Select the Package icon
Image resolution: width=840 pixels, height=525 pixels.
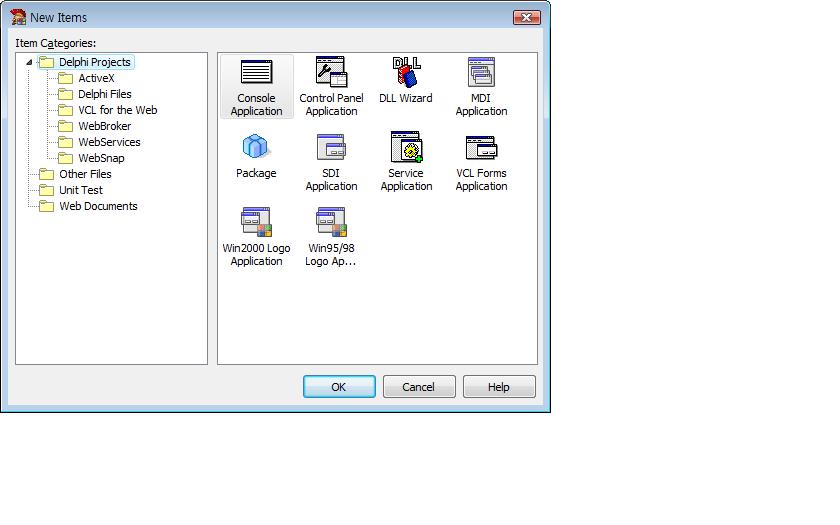pos(256,148)
